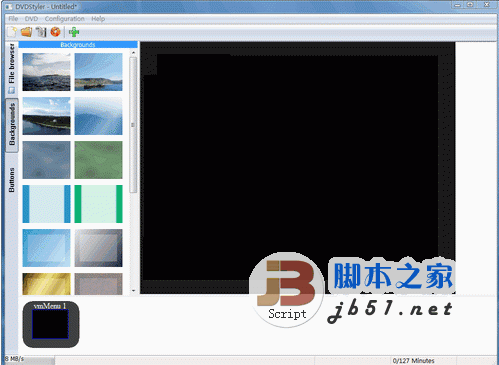Click the 8 MB/s status bar entry

click(x=14, y=359)
